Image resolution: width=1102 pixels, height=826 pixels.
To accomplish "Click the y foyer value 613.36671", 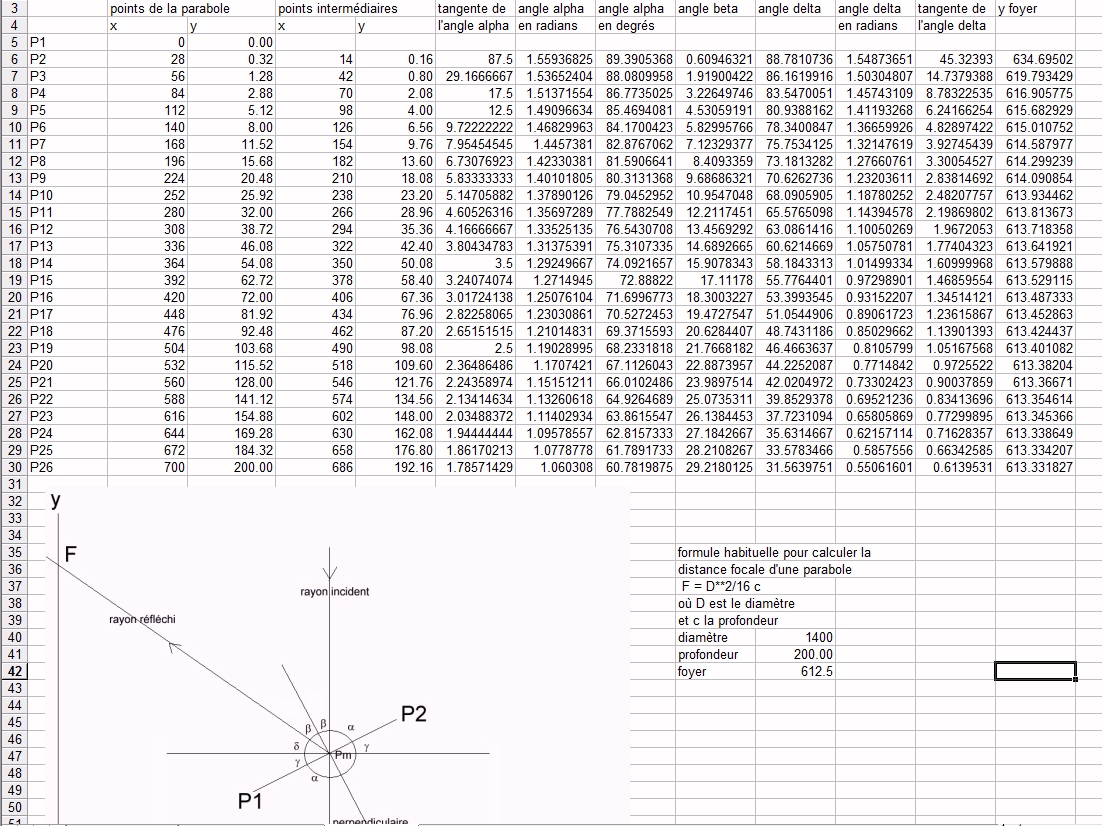I will click(1035, 382).
